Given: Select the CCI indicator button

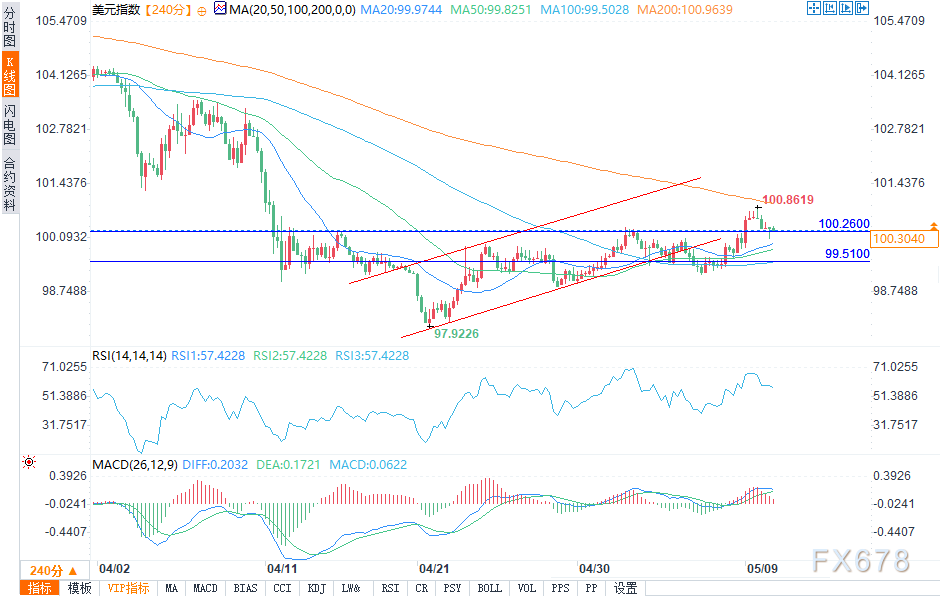Looking at the screenshot, I should 283,588.
